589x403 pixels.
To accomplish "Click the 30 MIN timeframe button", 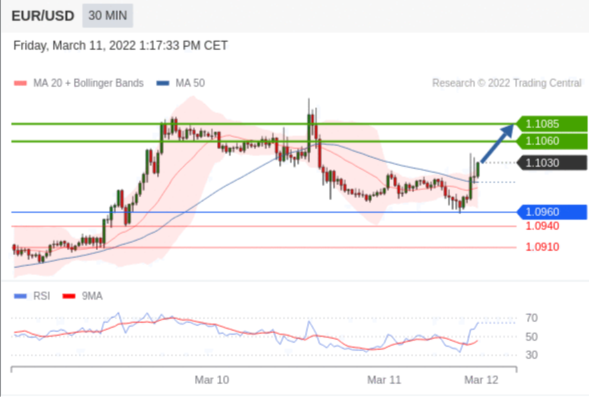I will click(x=107, y=16).
